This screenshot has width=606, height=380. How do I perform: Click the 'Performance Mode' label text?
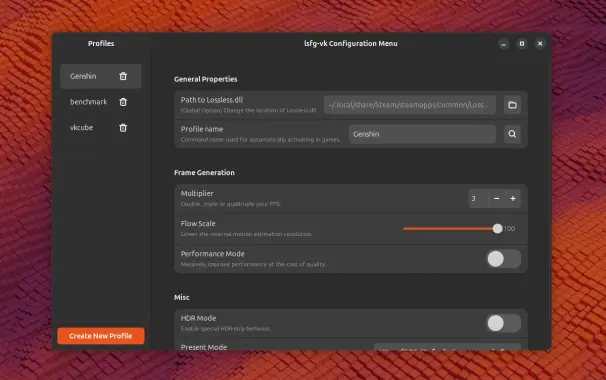pyautogui.click(x=213, y=254)
